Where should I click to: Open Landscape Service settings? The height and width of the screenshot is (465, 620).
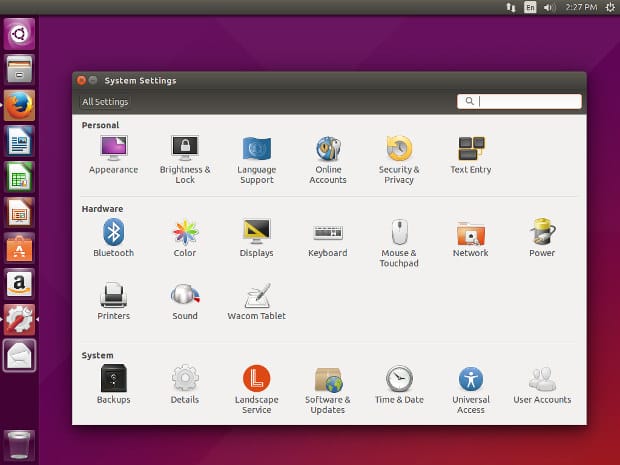257,389
